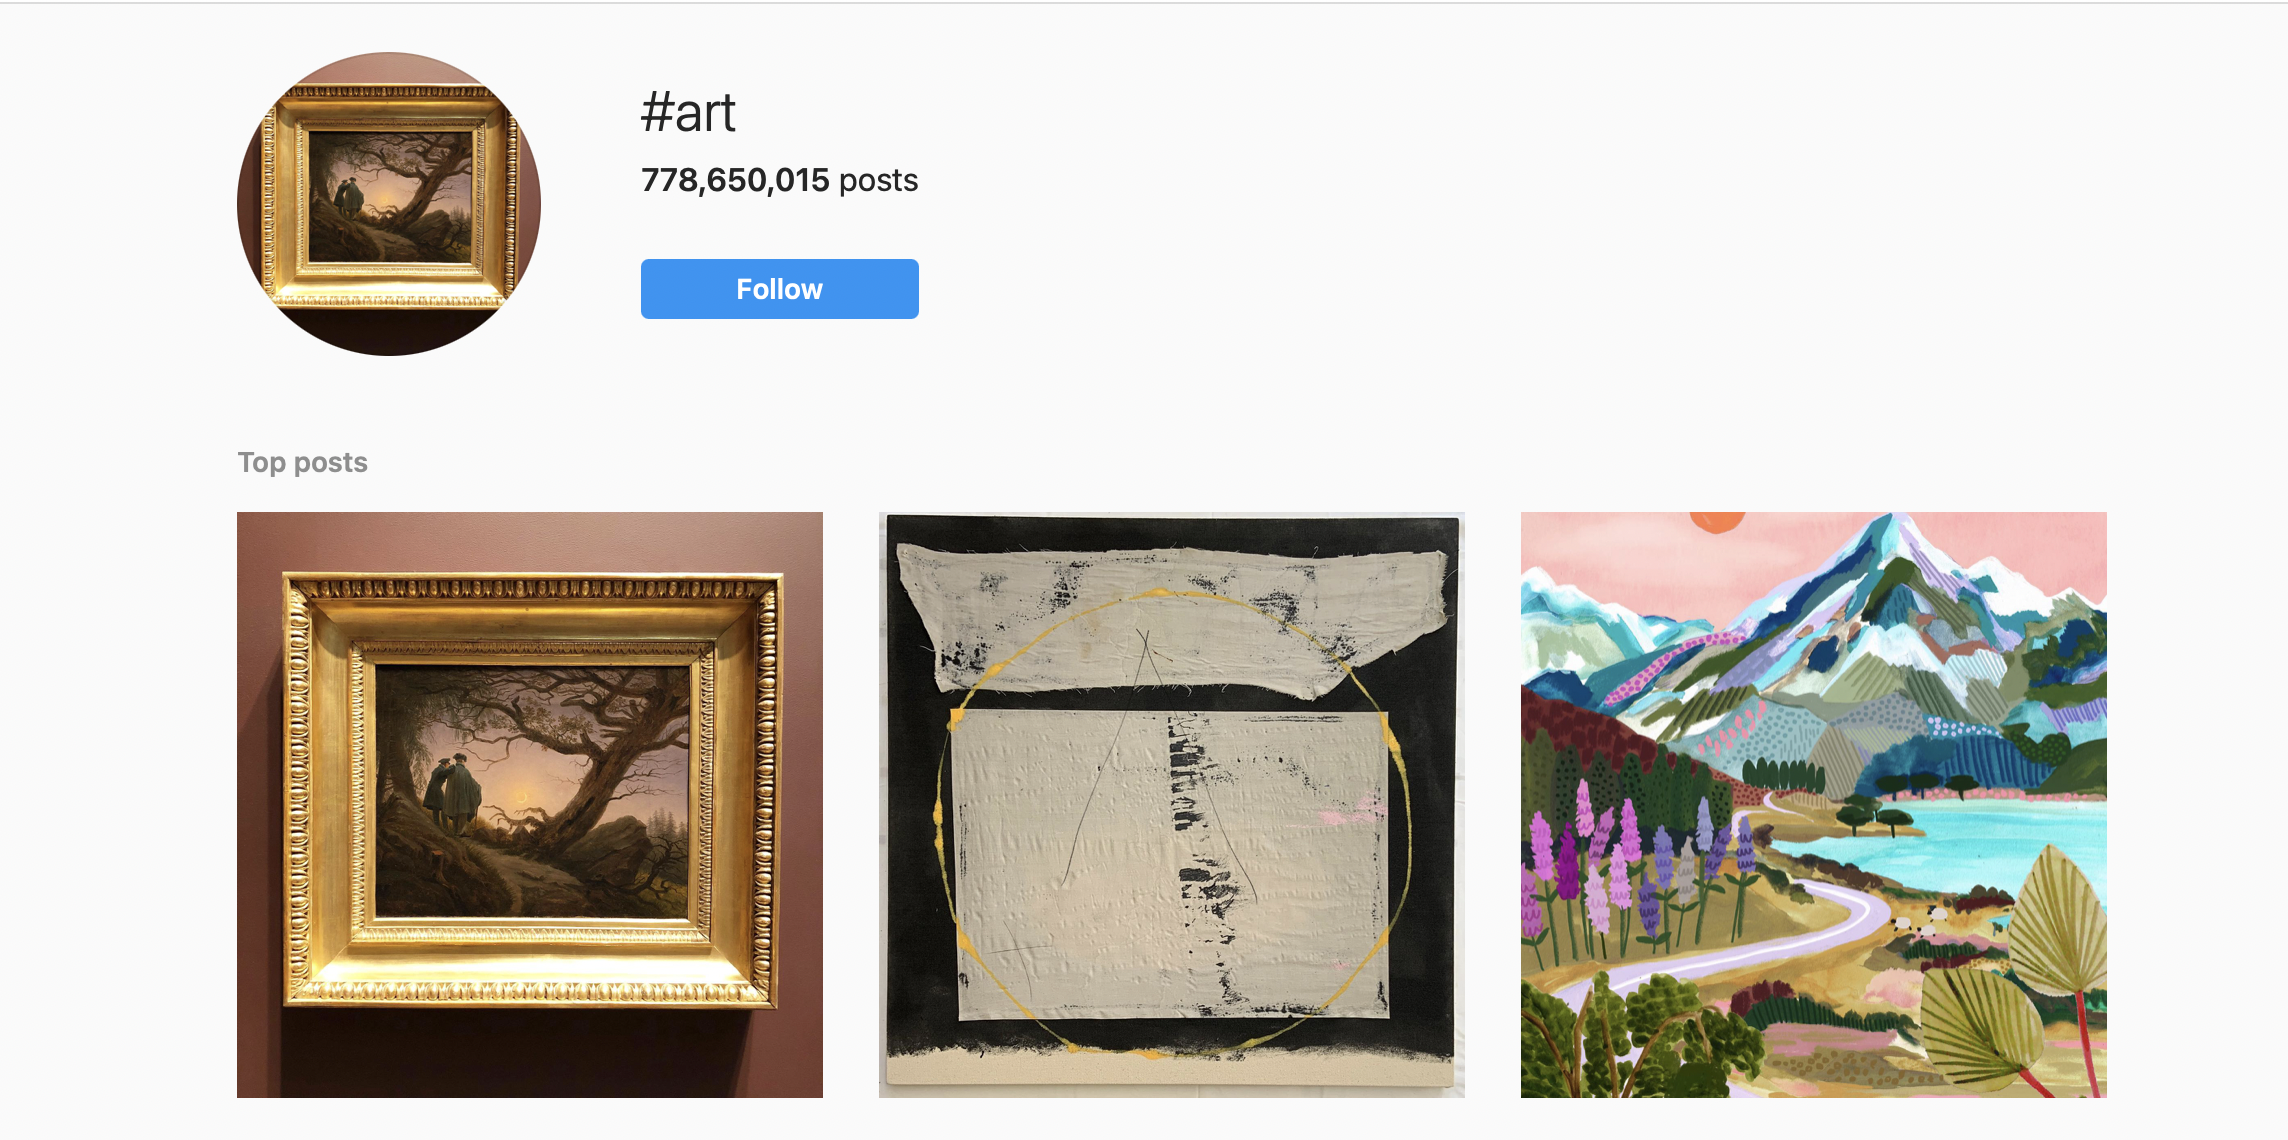Open the gold-framed painting post
This screenshot has width=2288, height=1140.
(x=530, y=805)
